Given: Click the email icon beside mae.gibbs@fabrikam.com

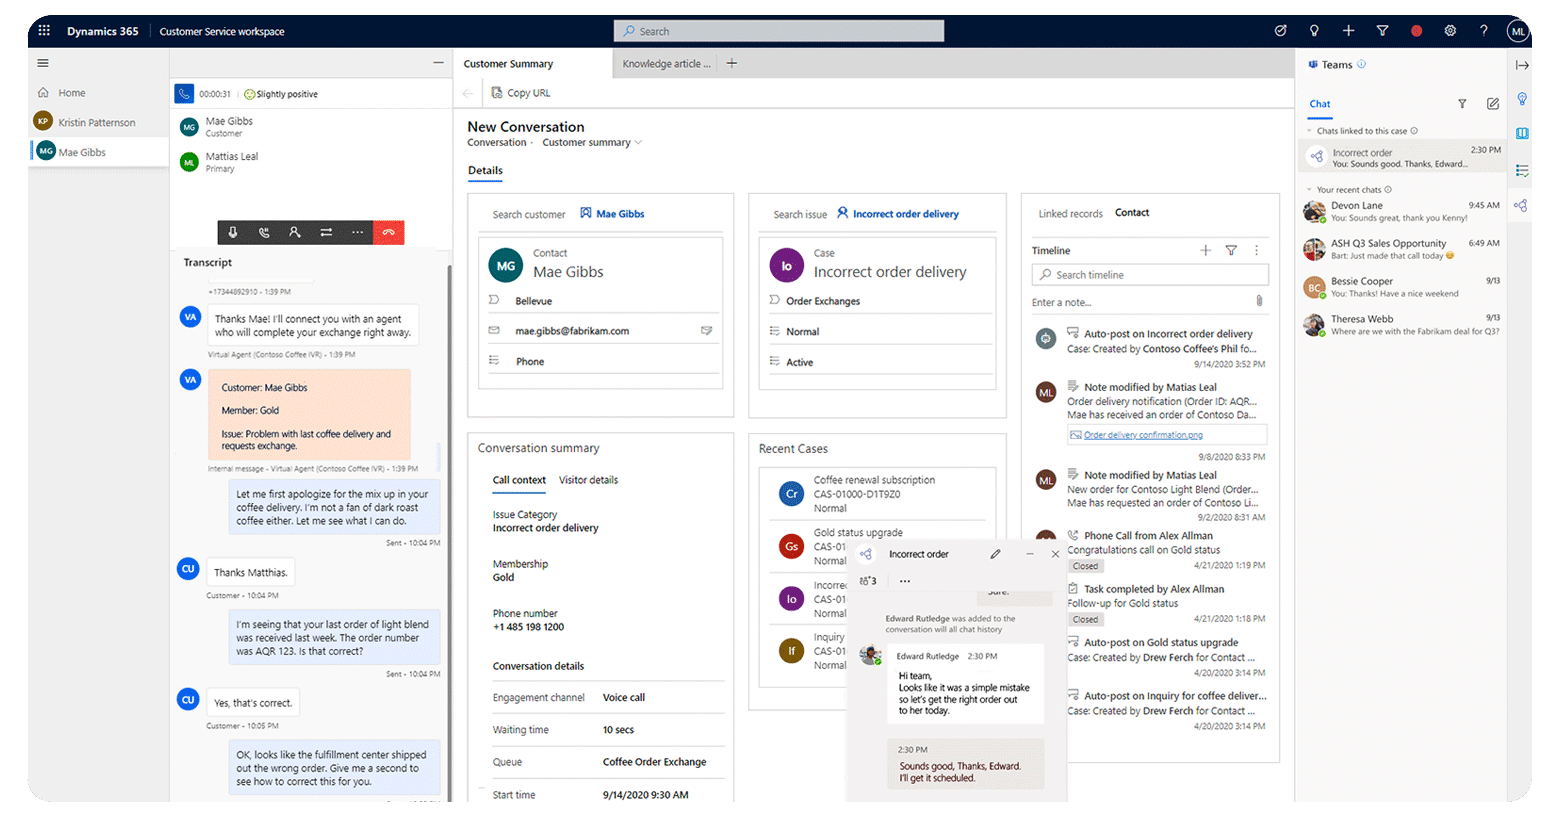Looking at the screenshot, I should pos(706,331).
